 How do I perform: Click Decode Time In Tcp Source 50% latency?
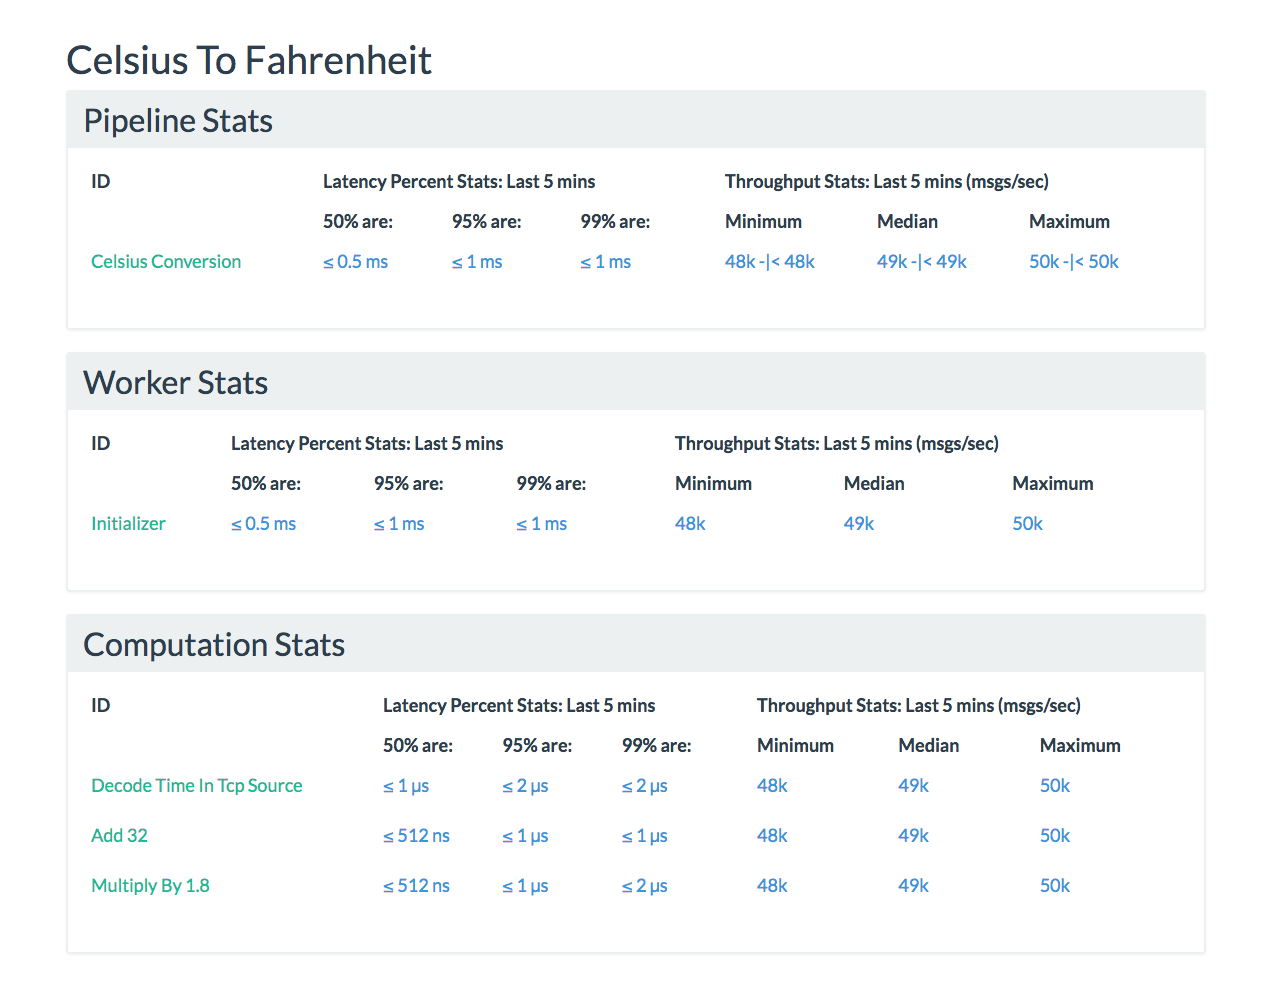(x=405, y=786)
